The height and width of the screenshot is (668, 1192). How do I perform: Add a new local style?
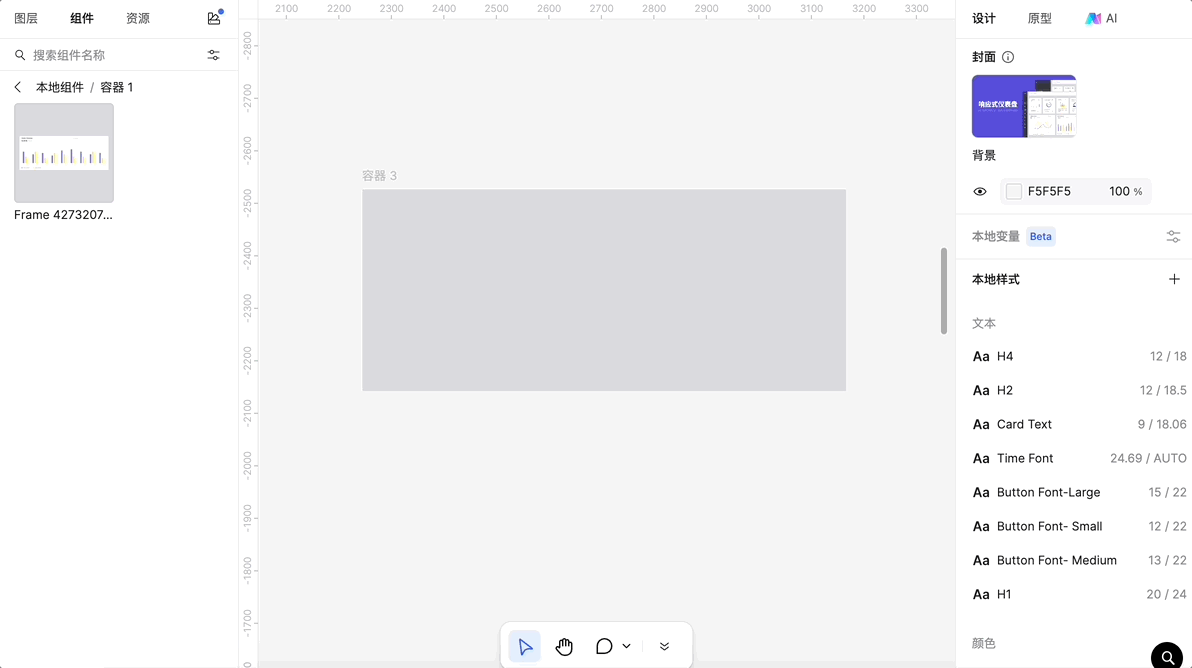1174,279
